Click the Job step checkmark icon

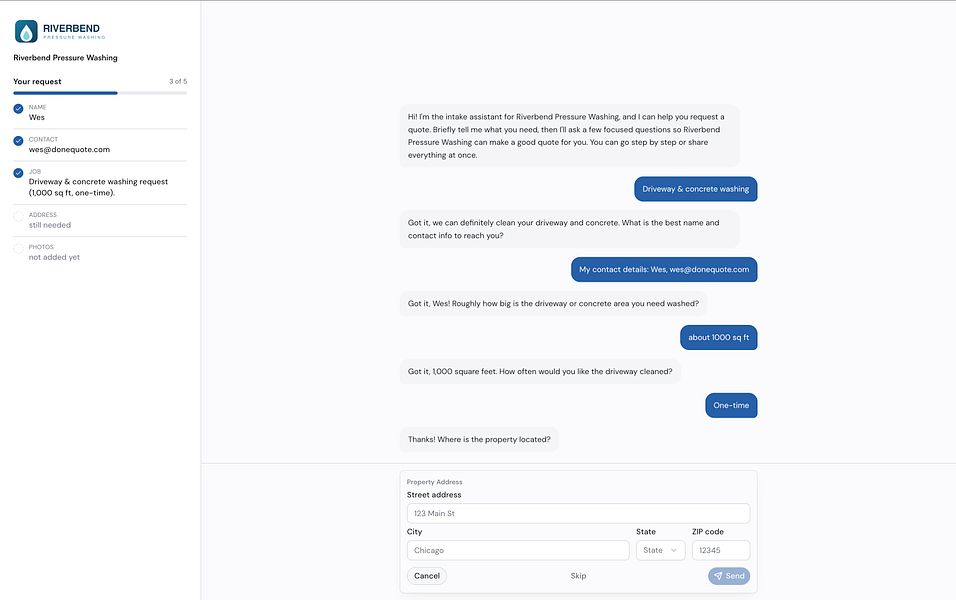point(18,173)
